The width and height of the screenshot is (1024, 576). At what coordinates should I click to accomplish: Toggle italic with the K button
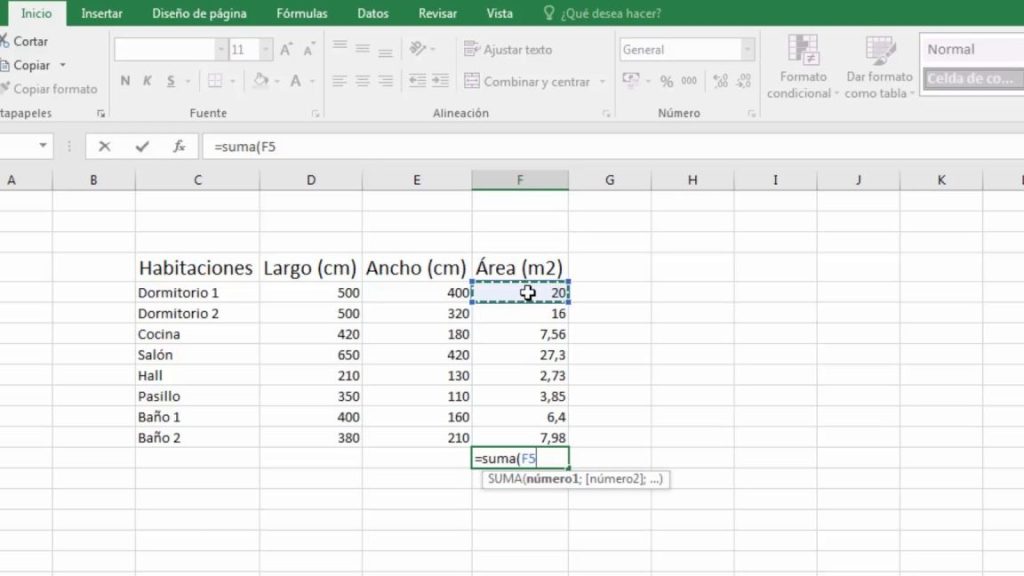tap(148, 81)
